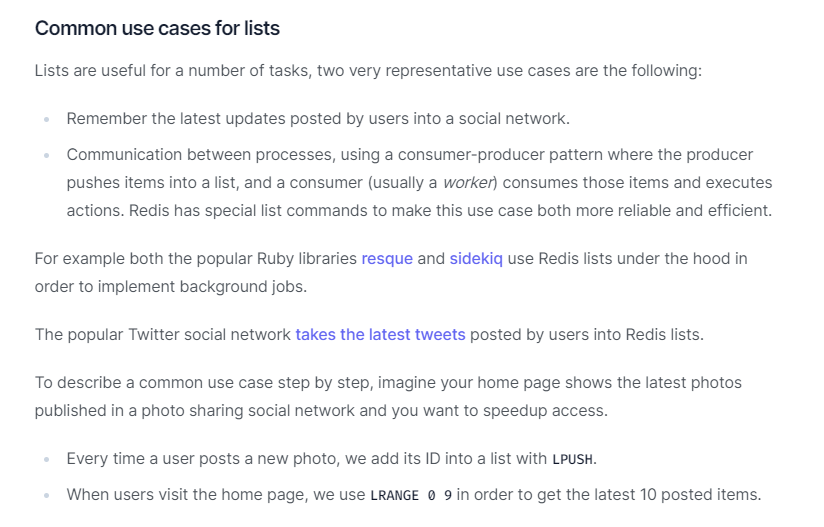
Task: Click the 'Common use cases for lists' heading
Action: tap(157, 28)
